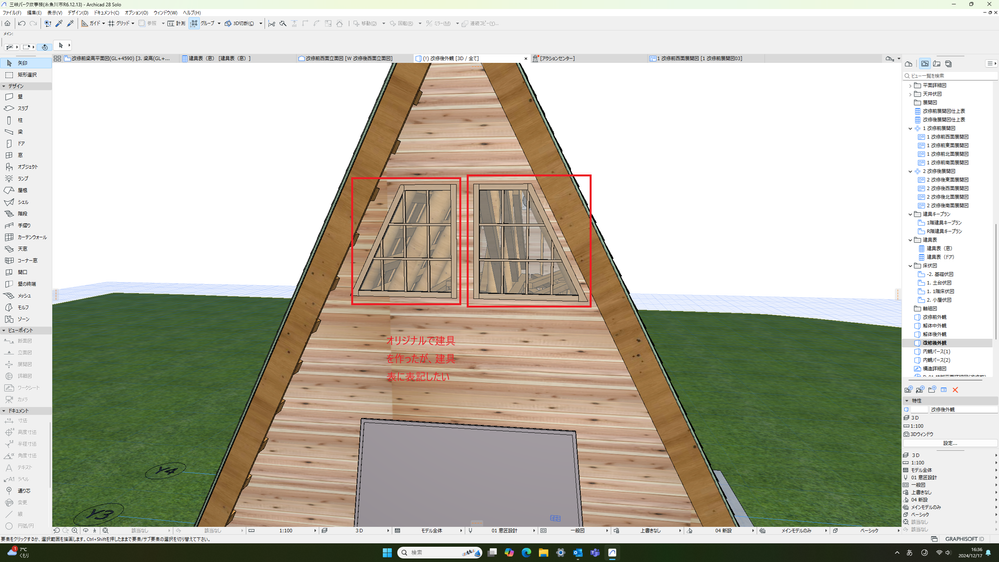Open the Design (デザイン) menu
Image resolution: width=999 pixels, height=562 pixels.
click(x=78, y=13)
